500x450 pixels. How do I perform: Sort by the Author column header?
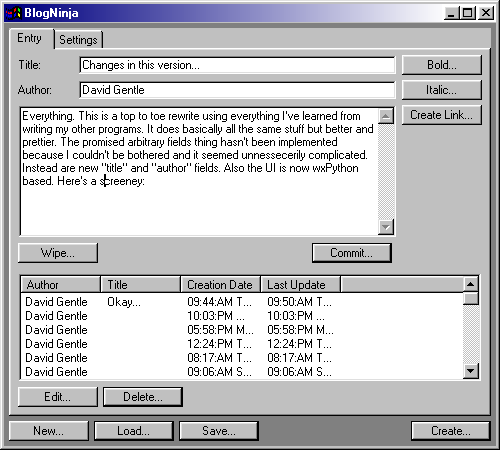click(61, 285)
